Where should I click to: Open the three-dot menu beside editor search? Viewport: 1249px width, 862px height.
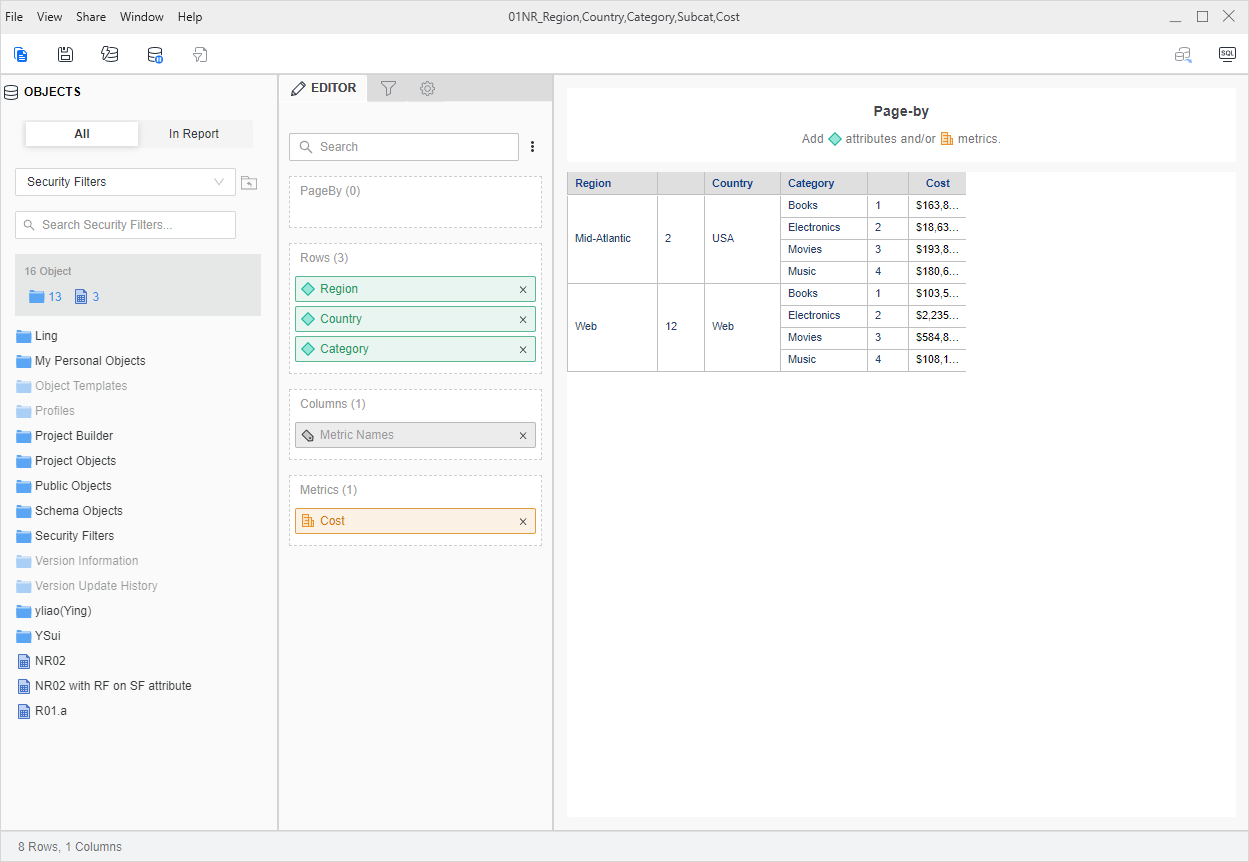[x=532, y=147]
